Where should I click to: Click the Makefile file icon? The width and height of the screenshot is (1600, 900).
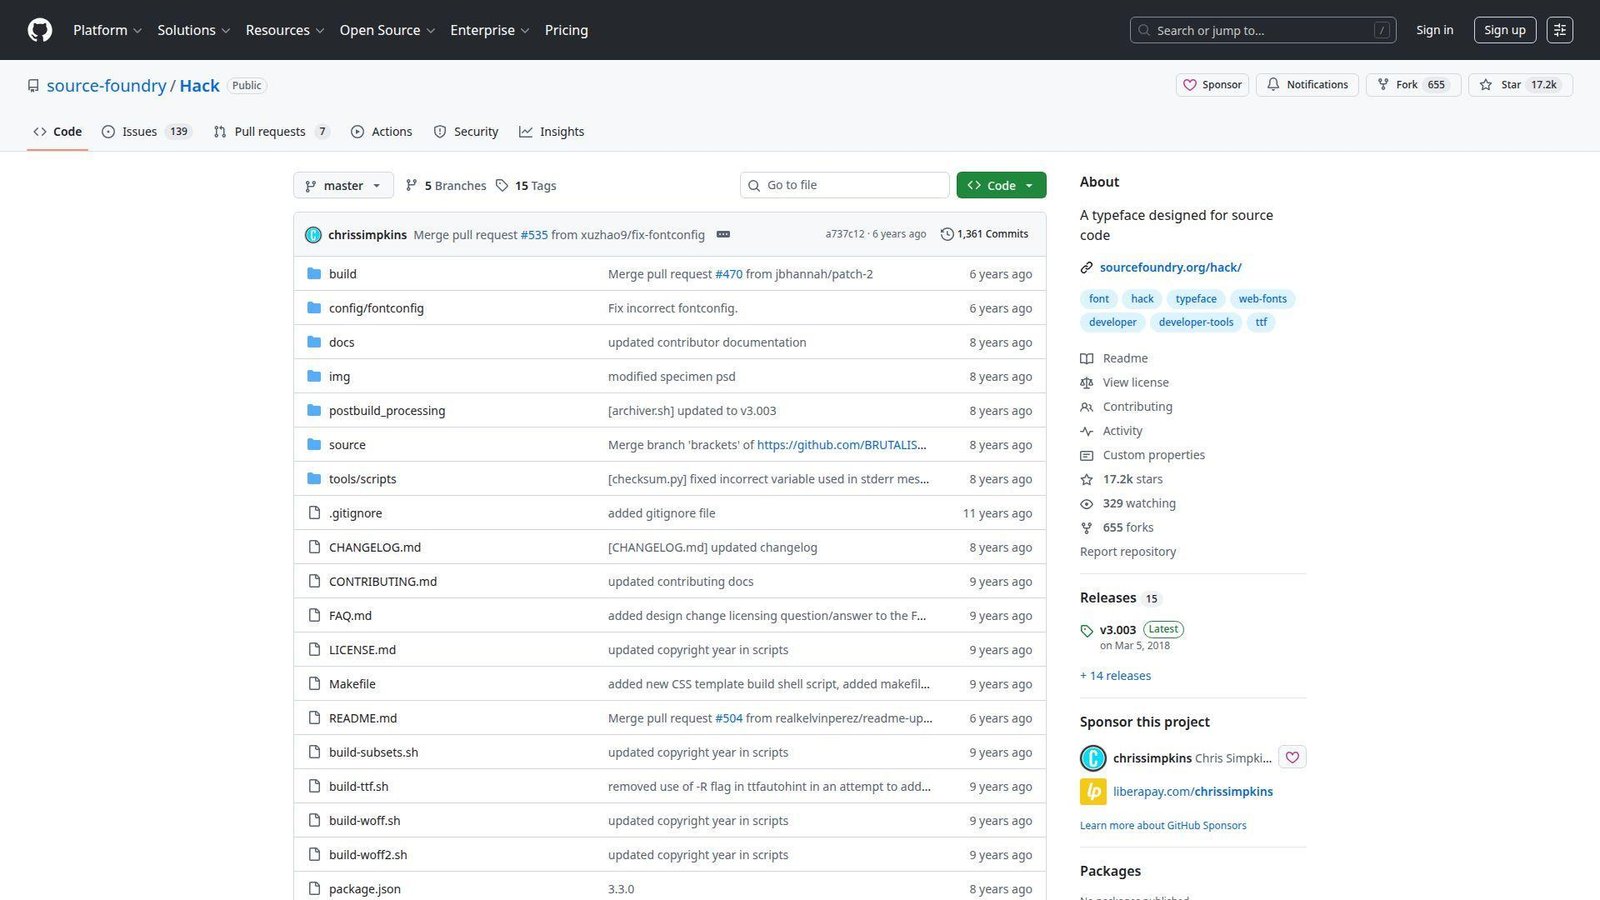(x=314, y=684)
